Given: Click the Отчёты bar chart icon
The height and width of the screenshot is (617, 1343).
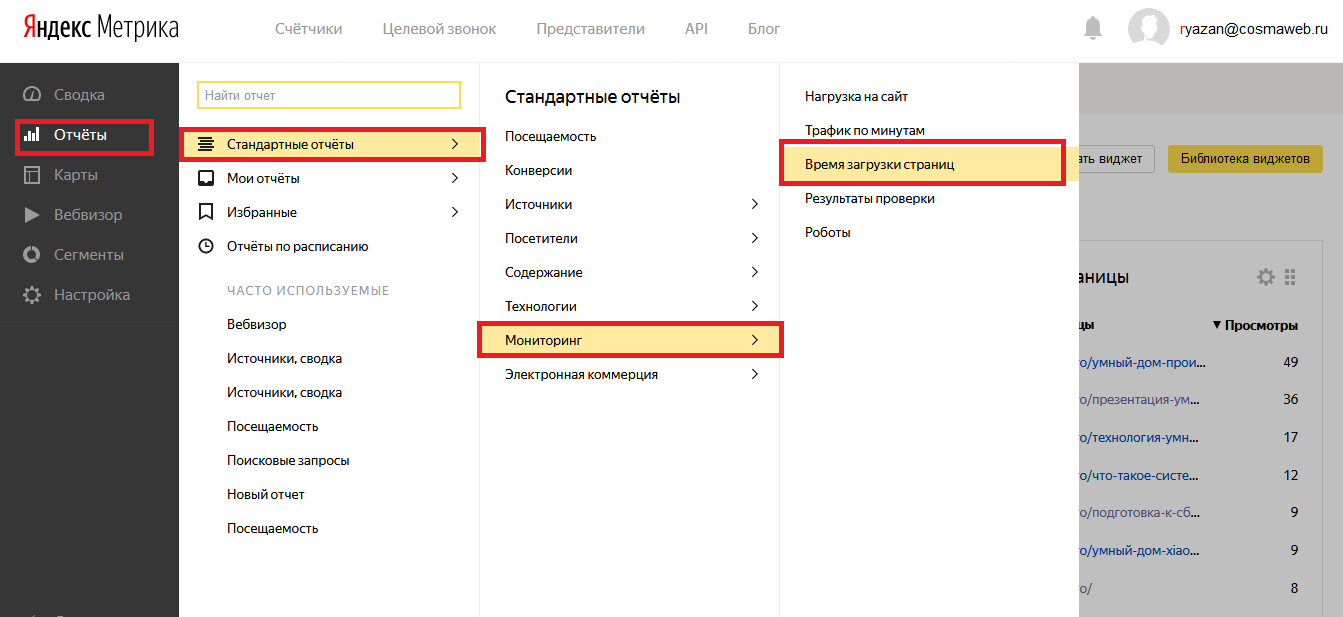Looking at the screenshot, I should [33, 135].
